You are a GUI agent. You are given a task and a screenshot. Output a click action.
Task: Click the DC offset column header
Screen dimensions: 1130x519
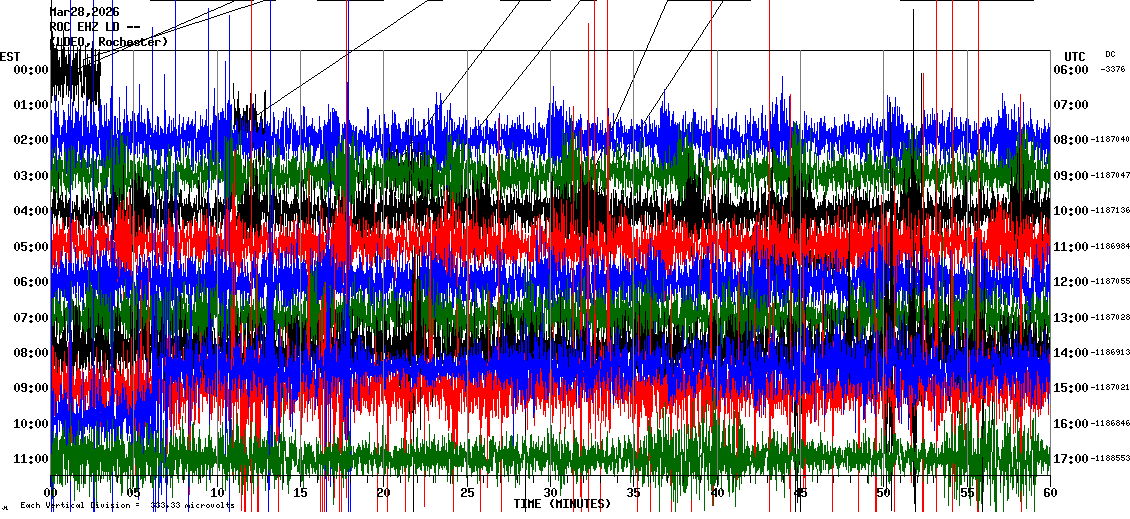coord(1110,54)
